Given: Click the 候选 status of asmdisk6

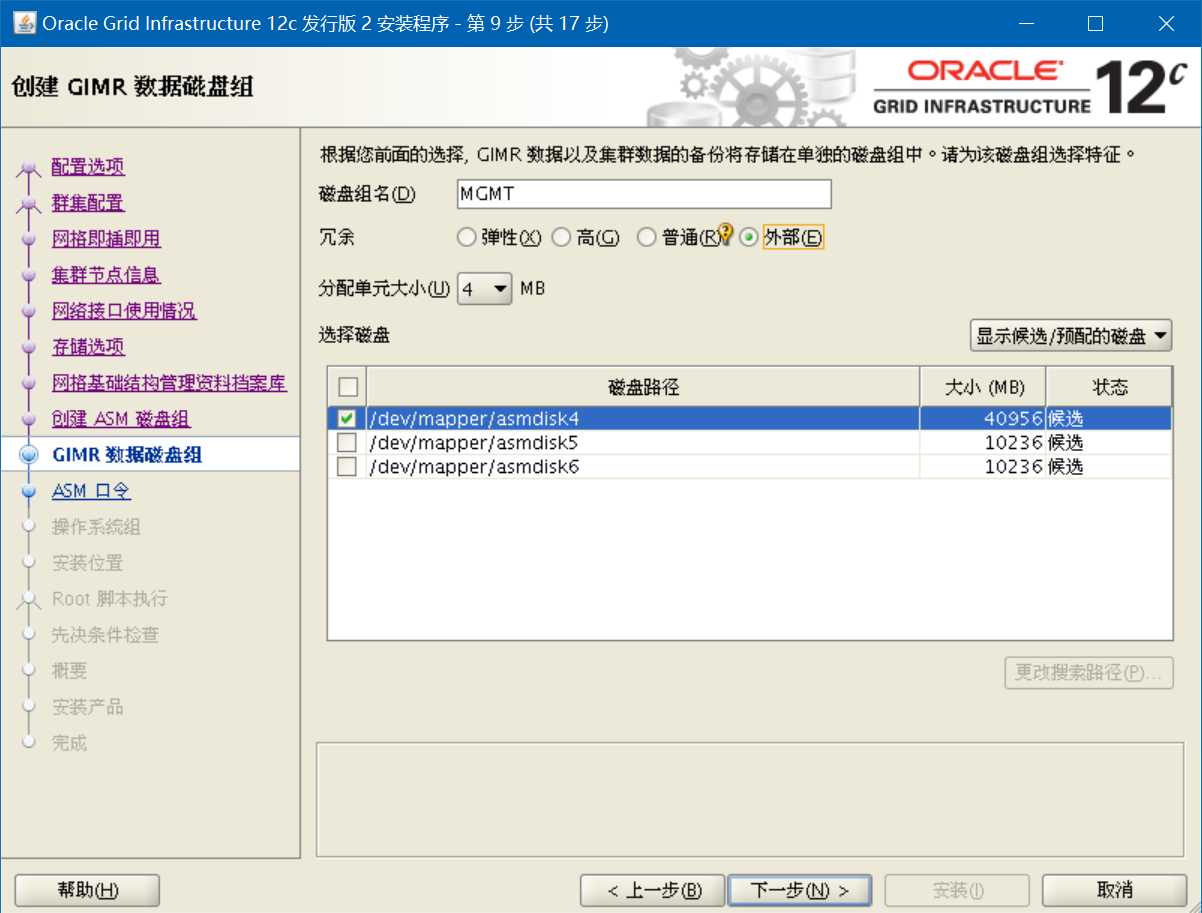Looking at the screenshot, I should tap(1109, 466).
